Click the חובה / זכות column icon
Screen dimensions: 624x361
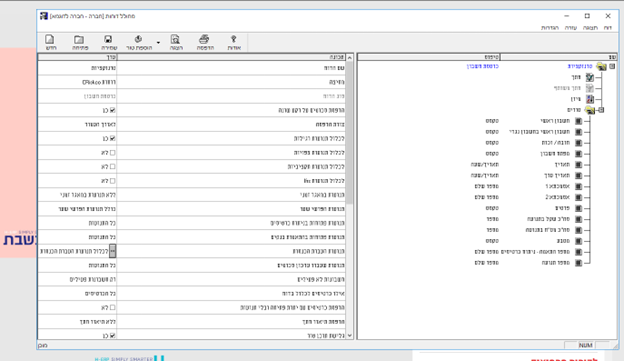coord(578,142)
